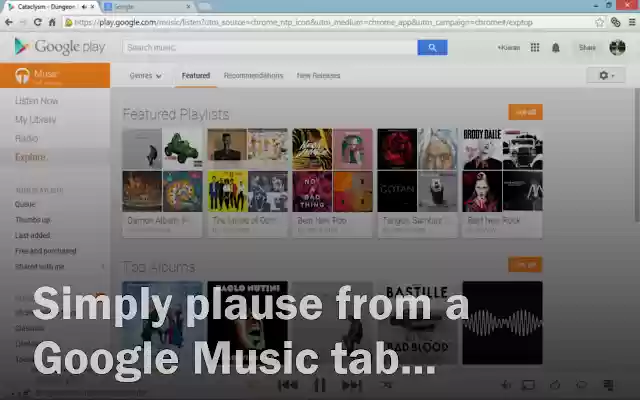The image size is (640, 400).
Task: Open Explore in sidebar
Action: tap(31, 157)
